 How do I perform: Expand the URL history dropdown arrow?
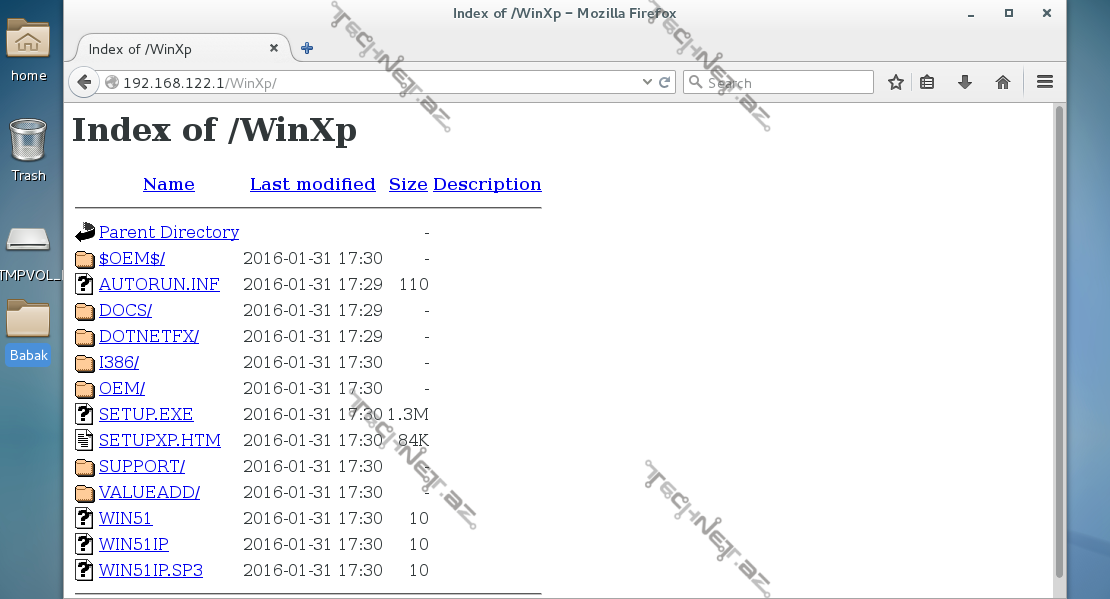pos(647,83)
